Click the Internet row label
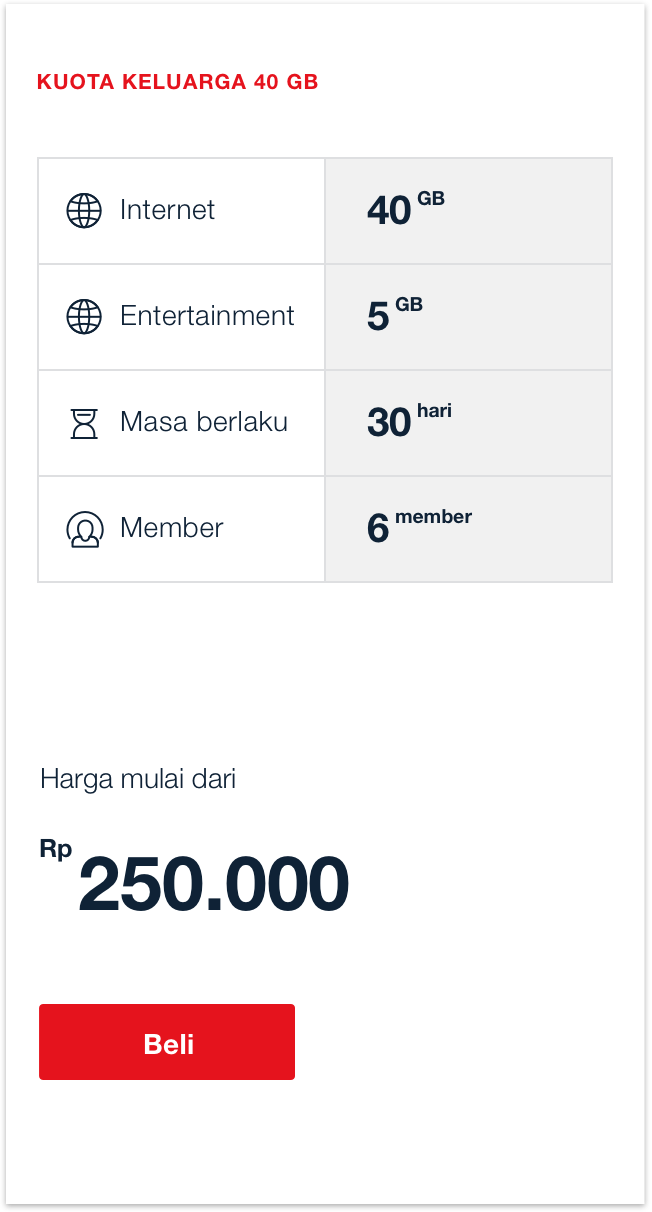 [167, 210]
